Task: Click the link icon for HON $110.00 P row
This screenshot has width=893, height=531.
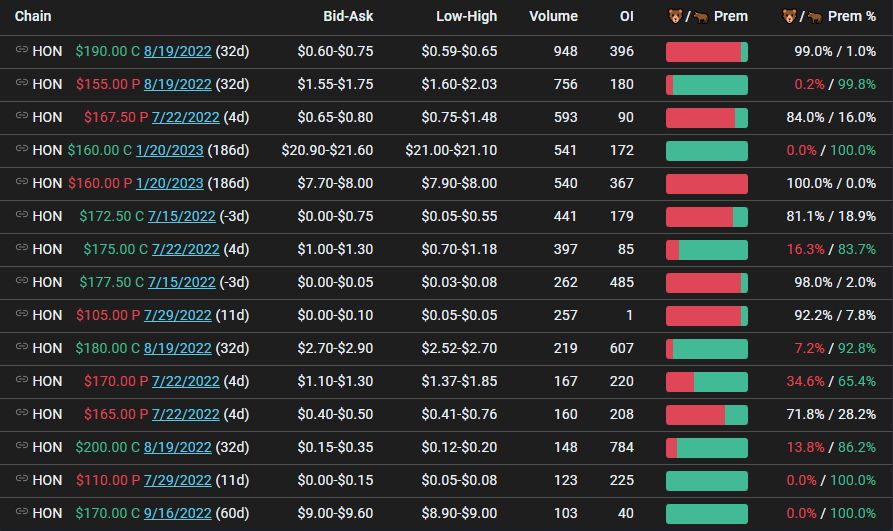Action: pos(22,479)
